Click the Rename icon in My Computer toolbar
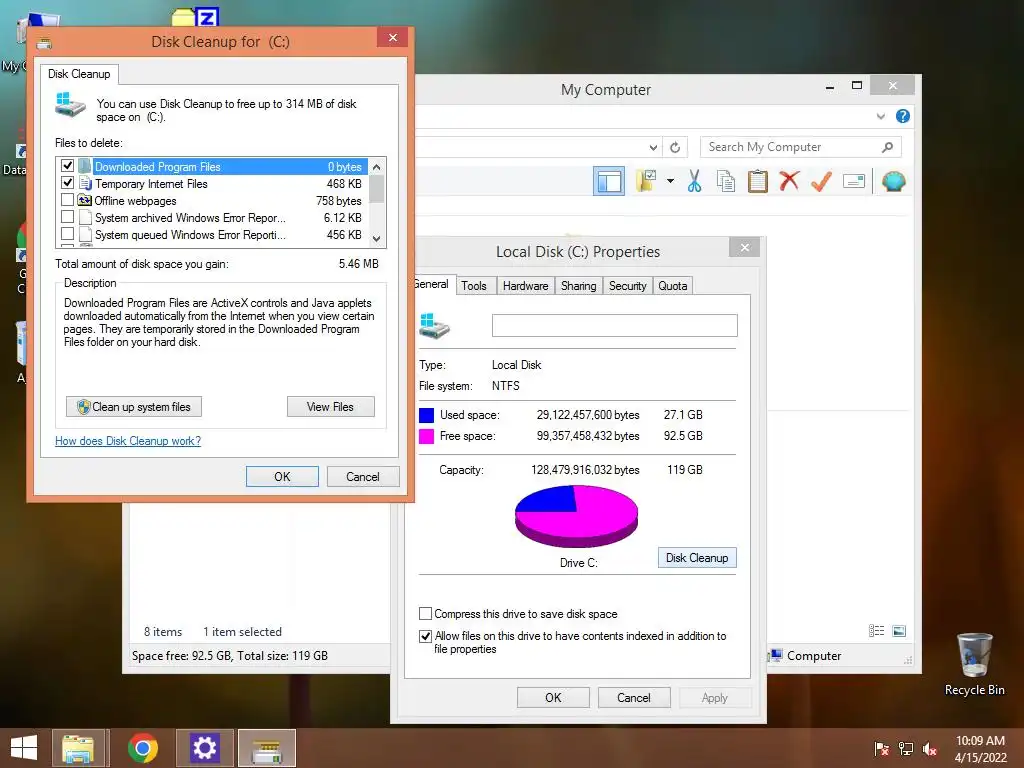 click(x=854, y=181)
